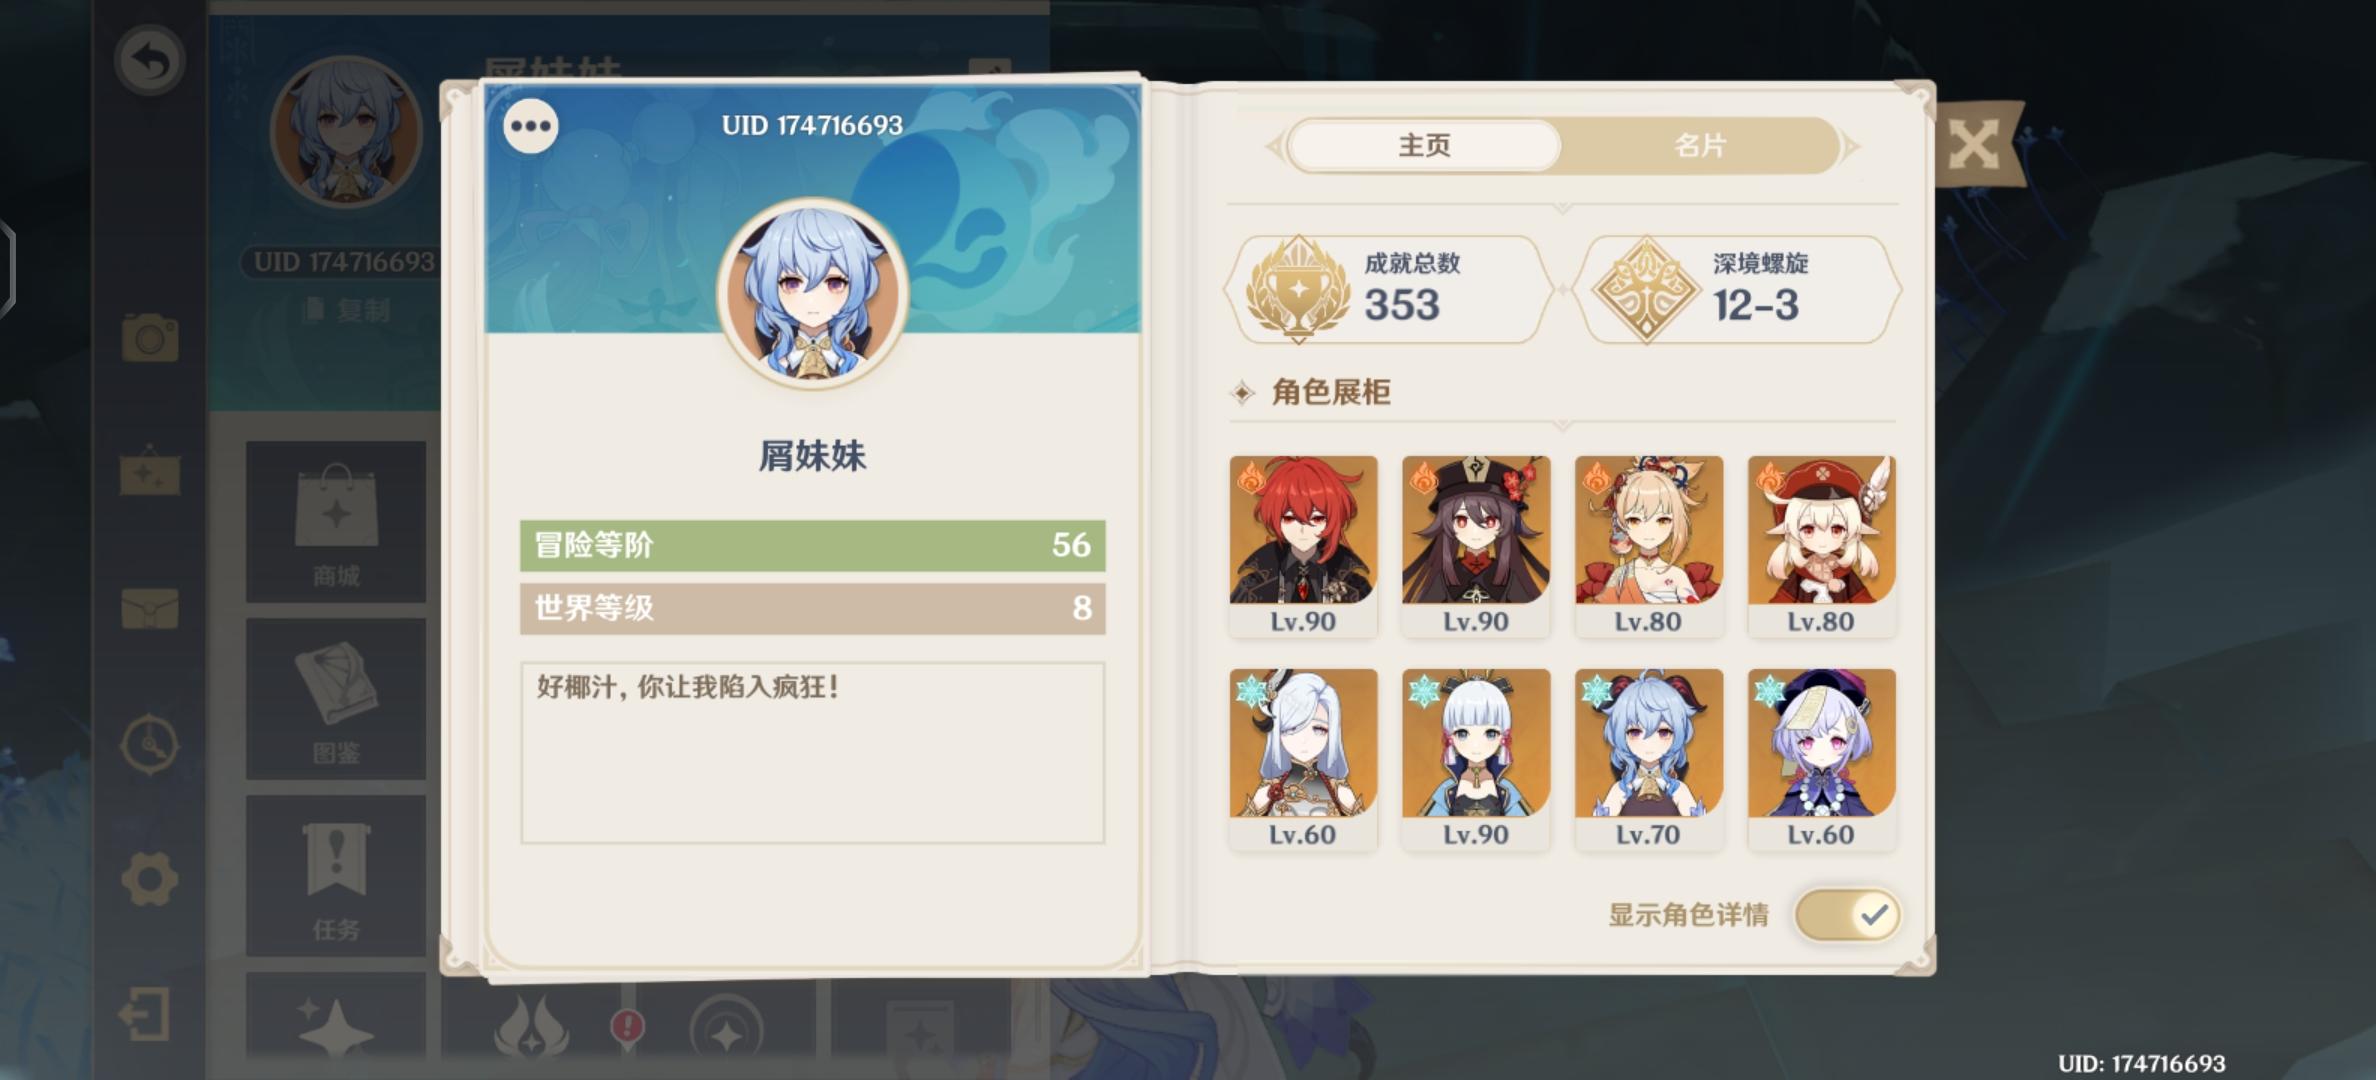Image resolution: width=2376 pixels, height=1080 pixels.
Task: Open the settings gear icon
Action: click(x=150, y=879)
